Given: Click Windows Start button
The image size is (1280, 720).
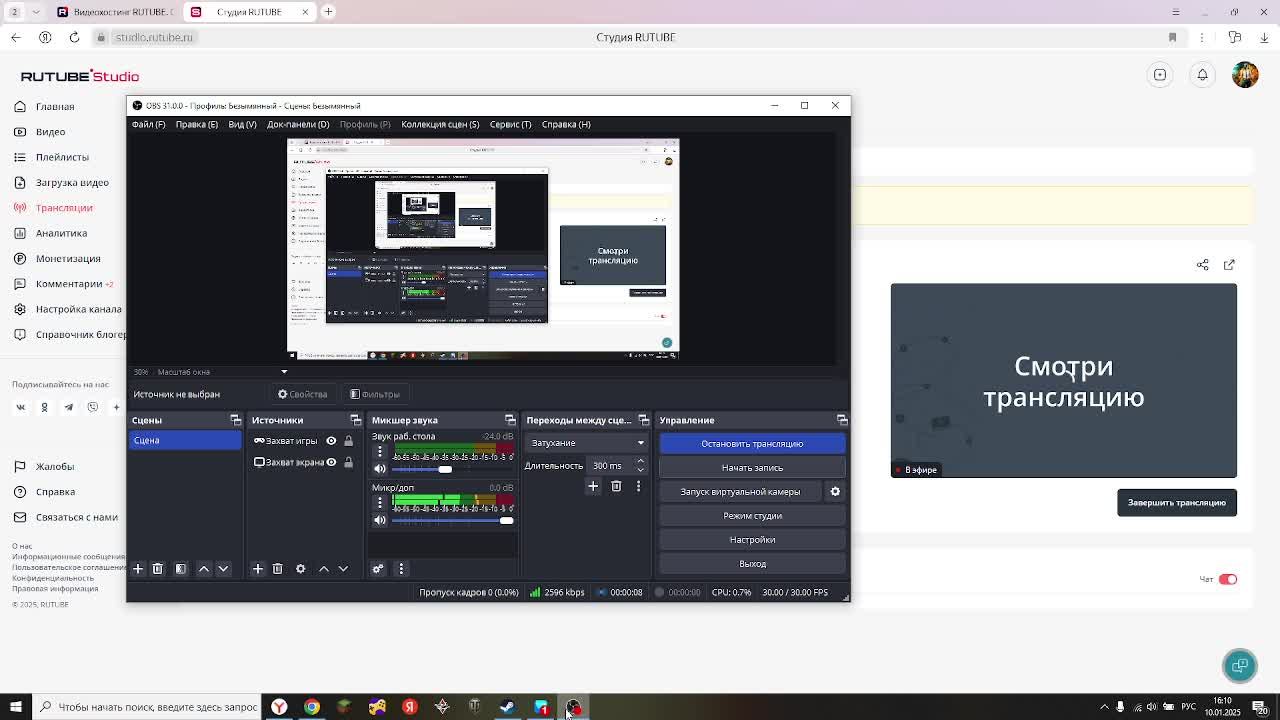Looking at the screenshot, I should 15,707.
